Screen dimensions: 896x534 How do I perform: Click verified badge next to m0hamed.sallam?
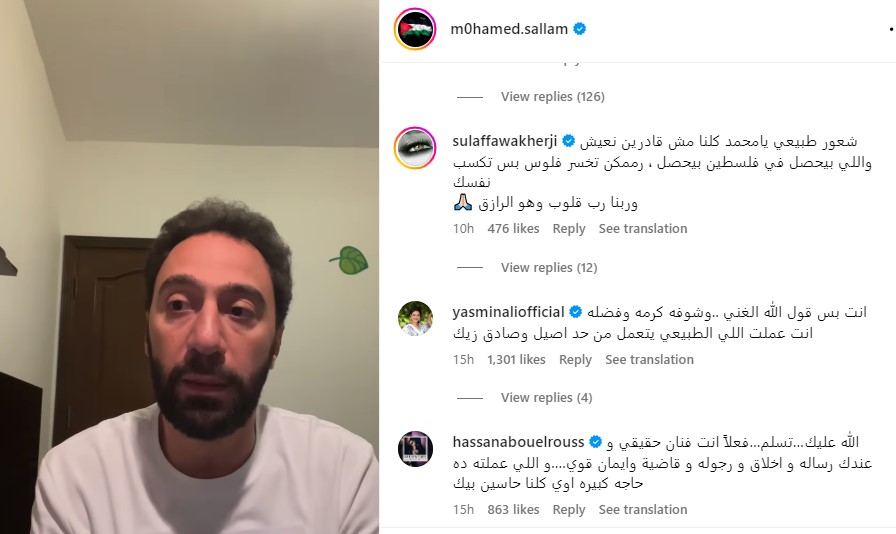pyautogui.click(x=579, y=29)
